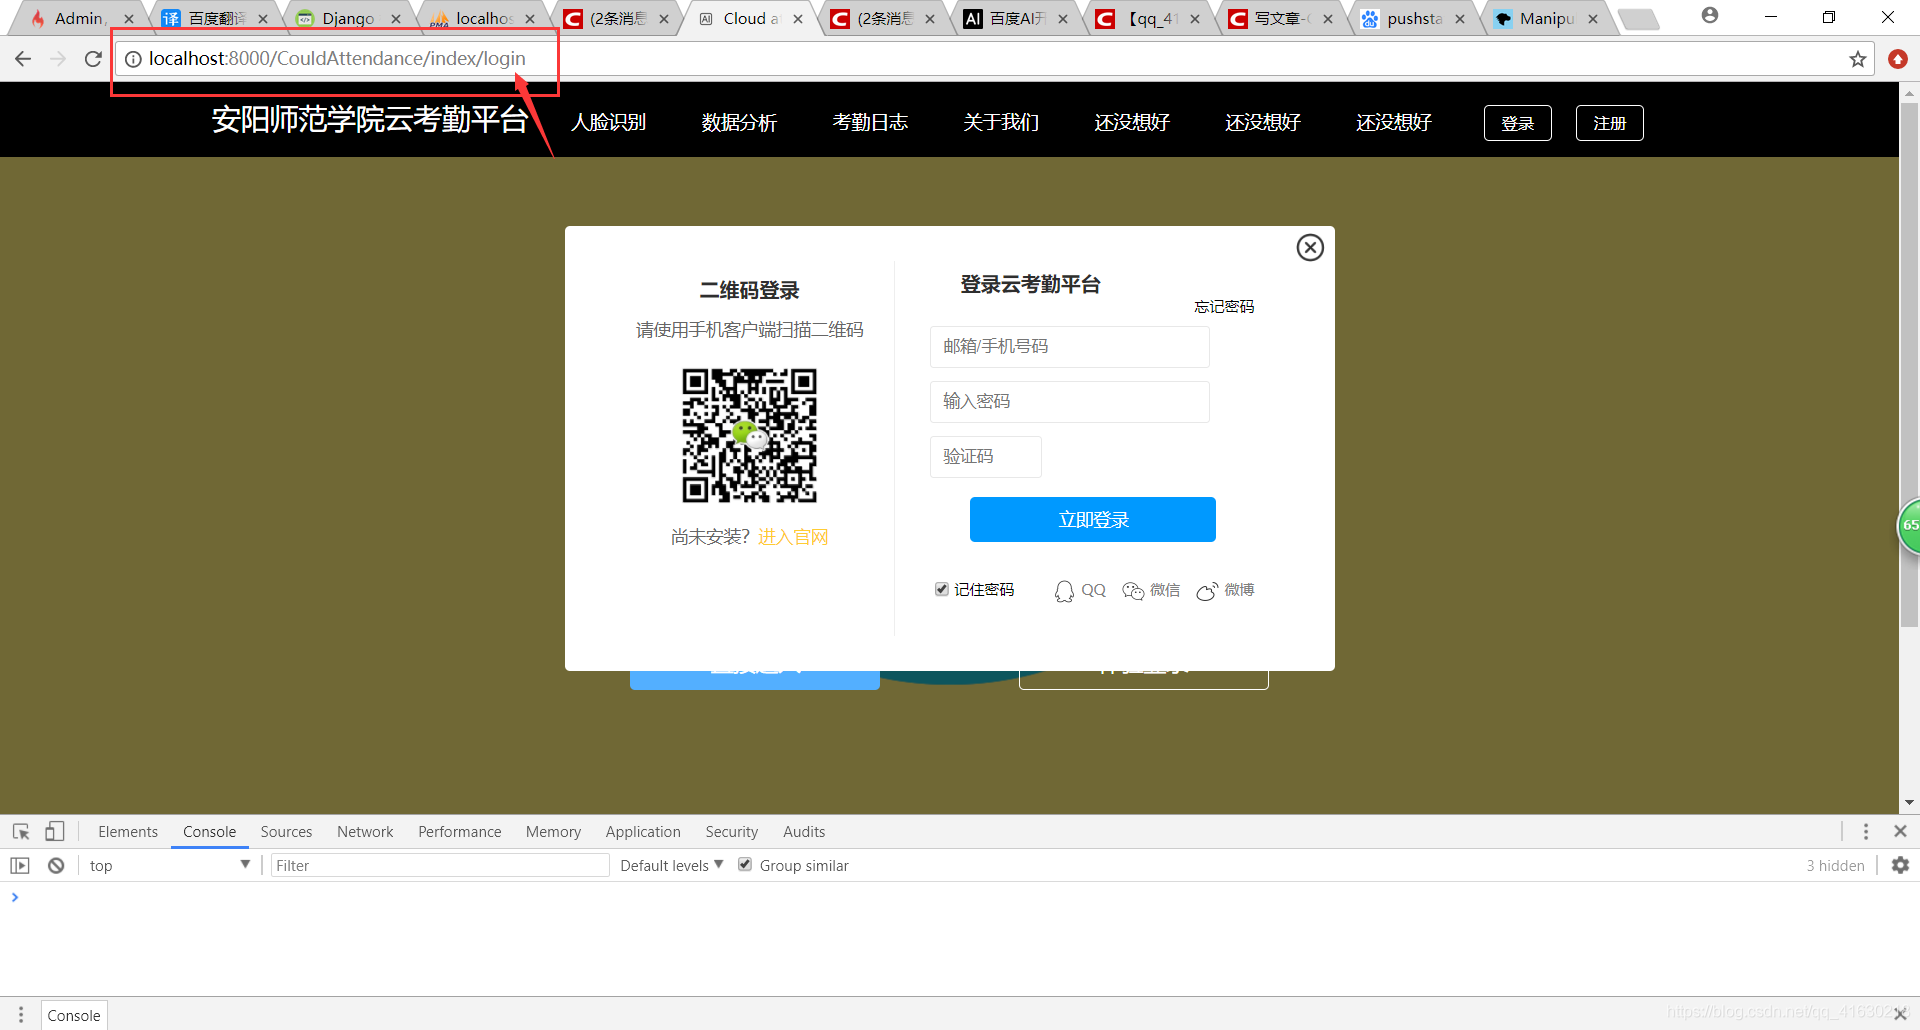Viewport: 1920px width, 1030px height.
Task: Switch to Network tab in DevTools
Action: pyautogui.click(x=365, y=831)
